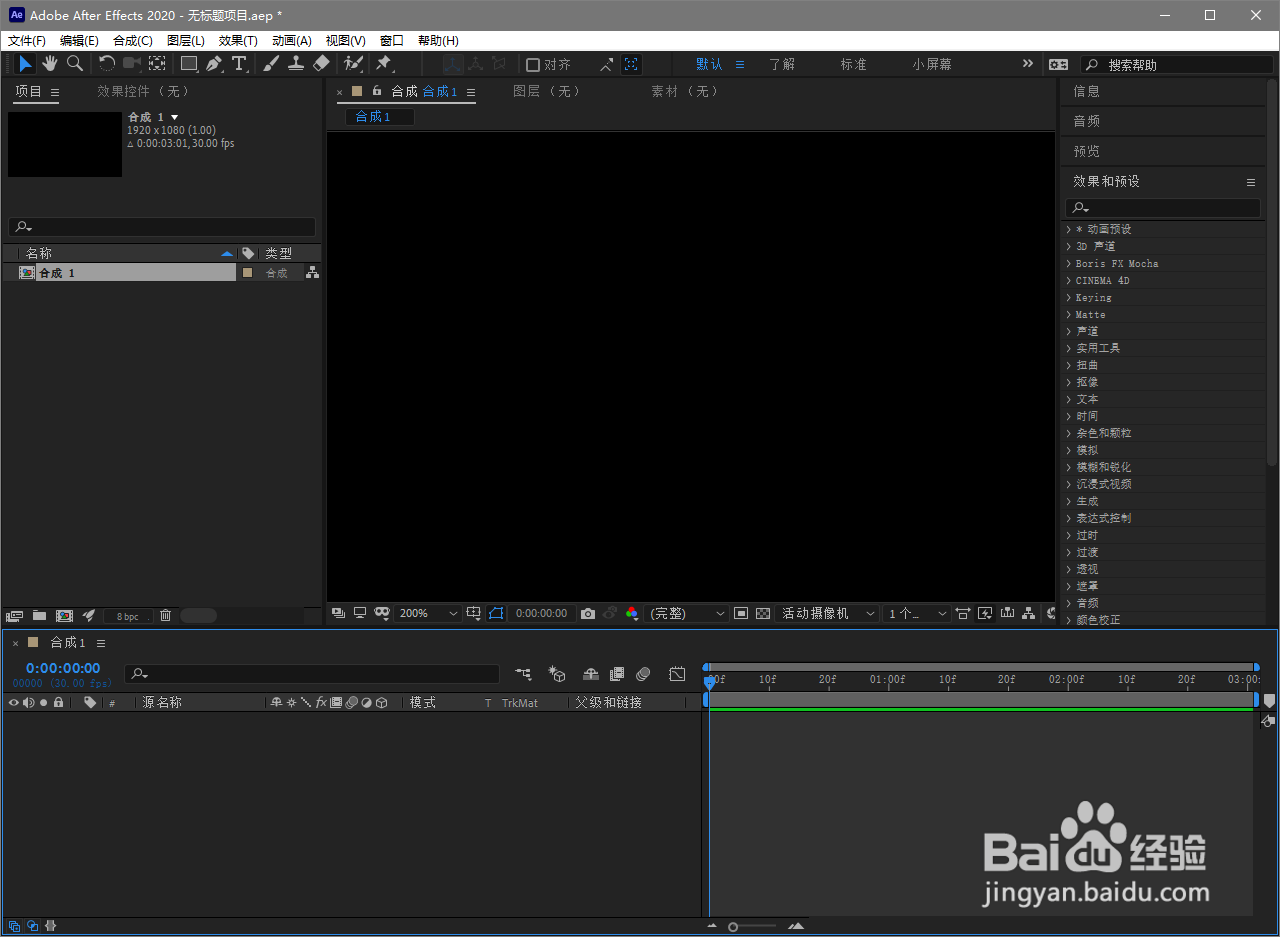Expand the workspace overflow double-arrow
The width and height of the screenshot is (1280, 937).
pos(1027,64)
